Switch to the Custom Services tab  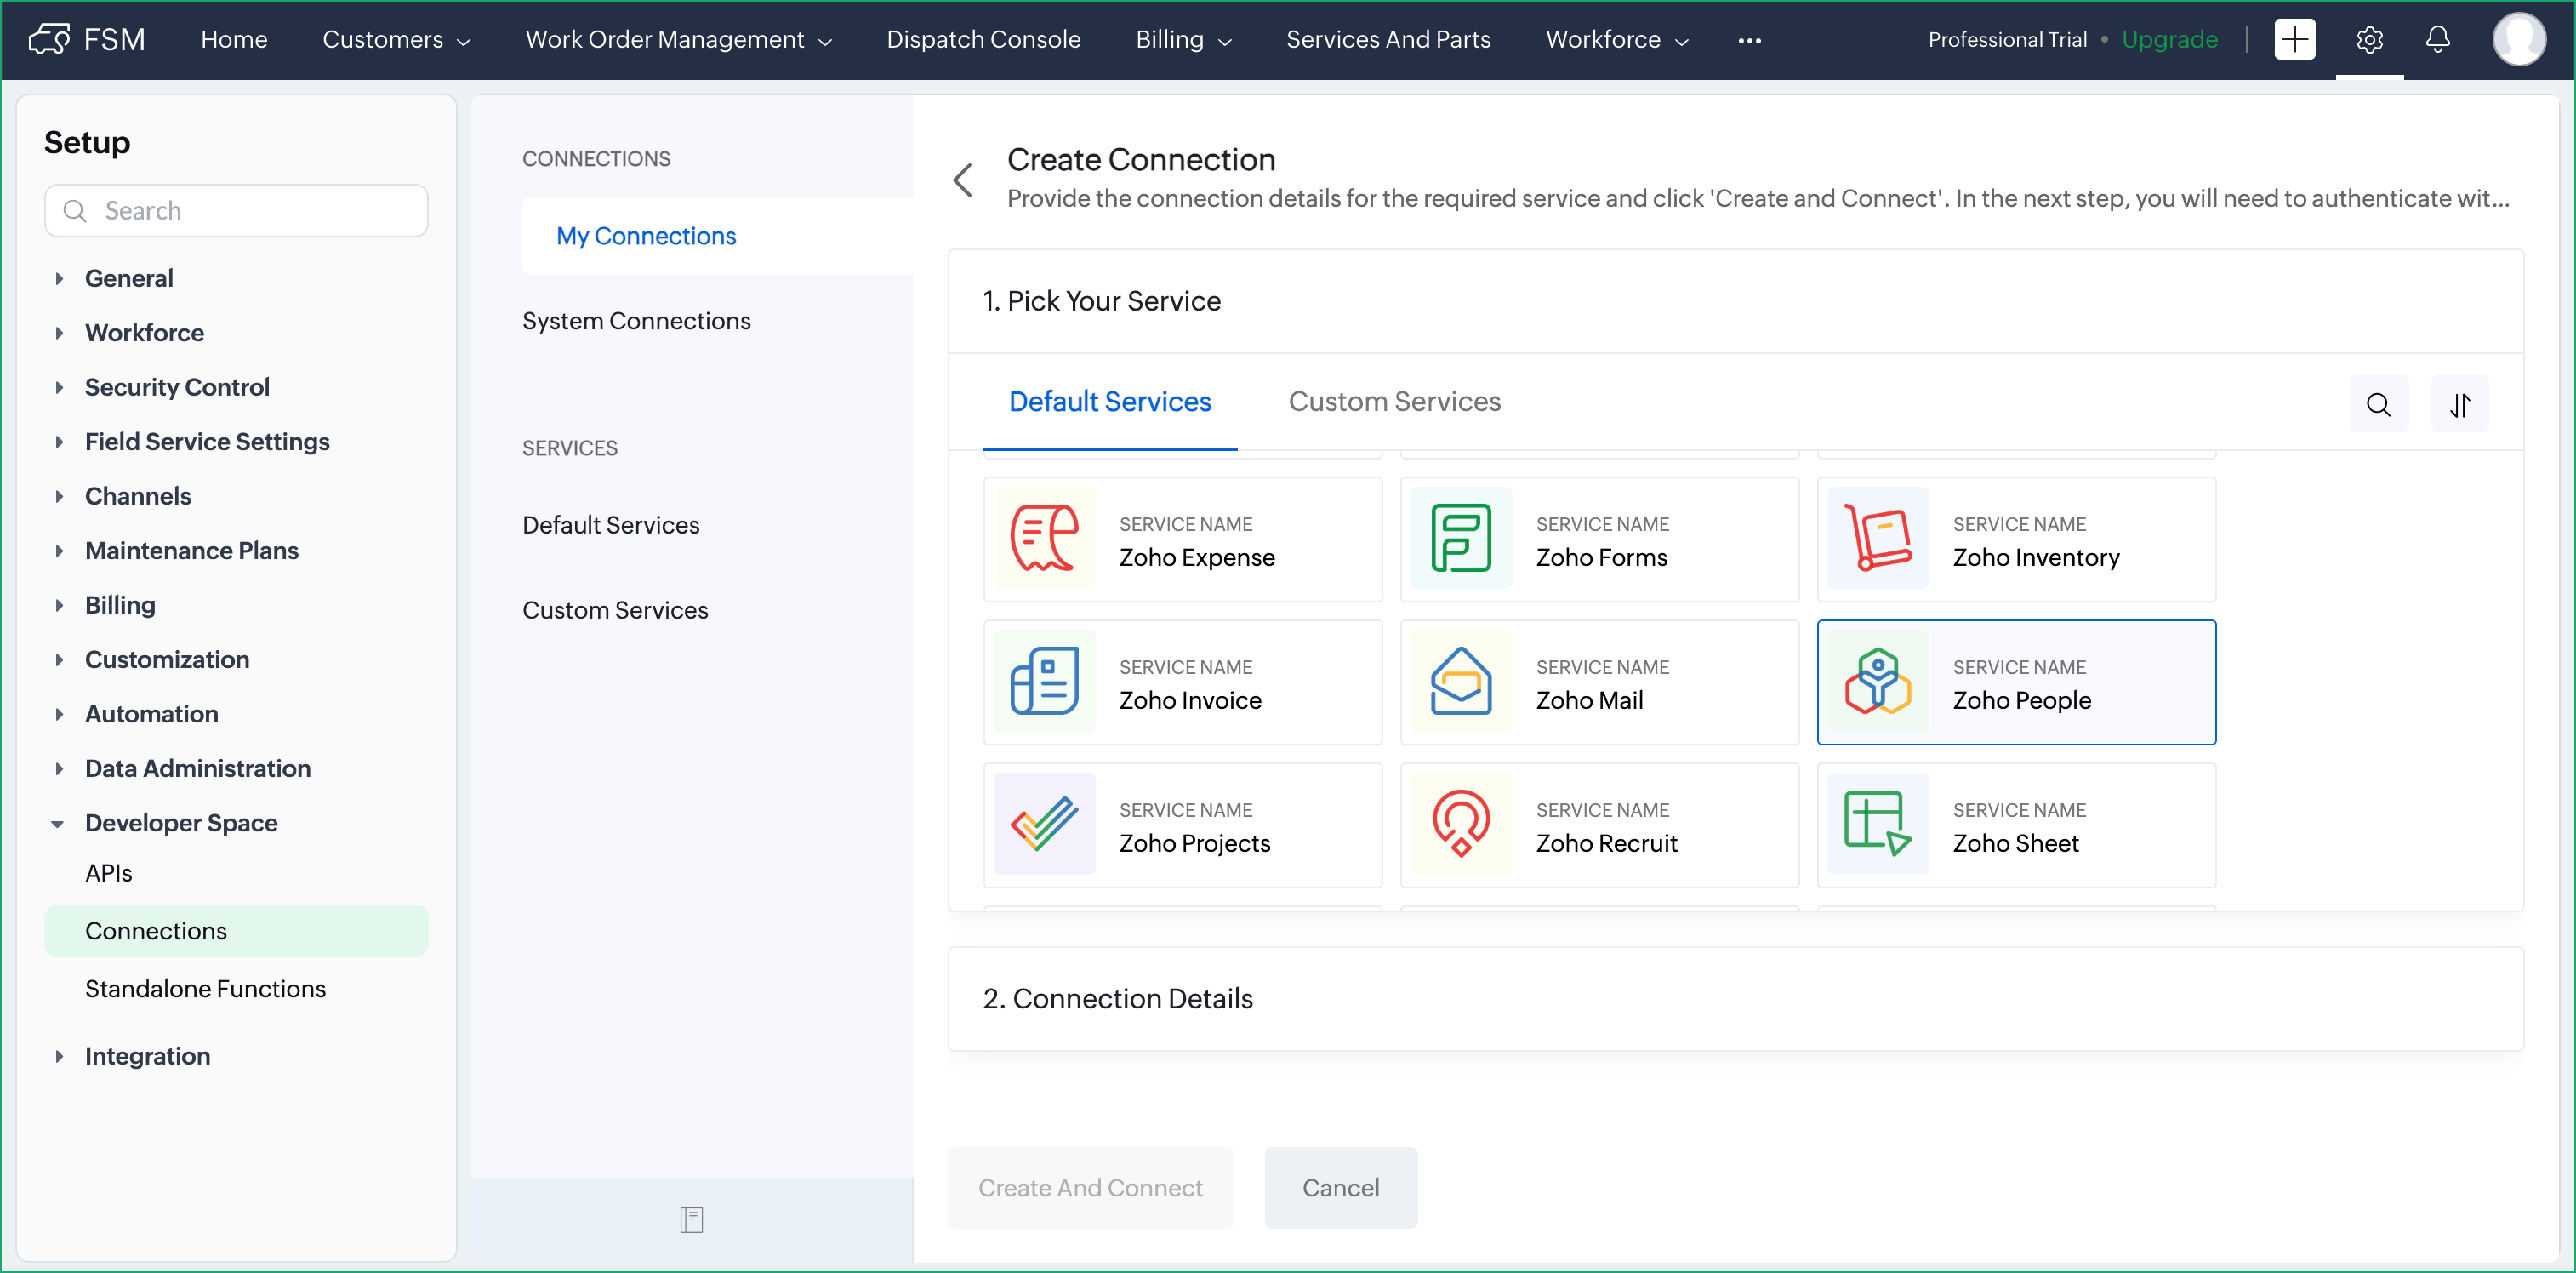pos(1394,401)
